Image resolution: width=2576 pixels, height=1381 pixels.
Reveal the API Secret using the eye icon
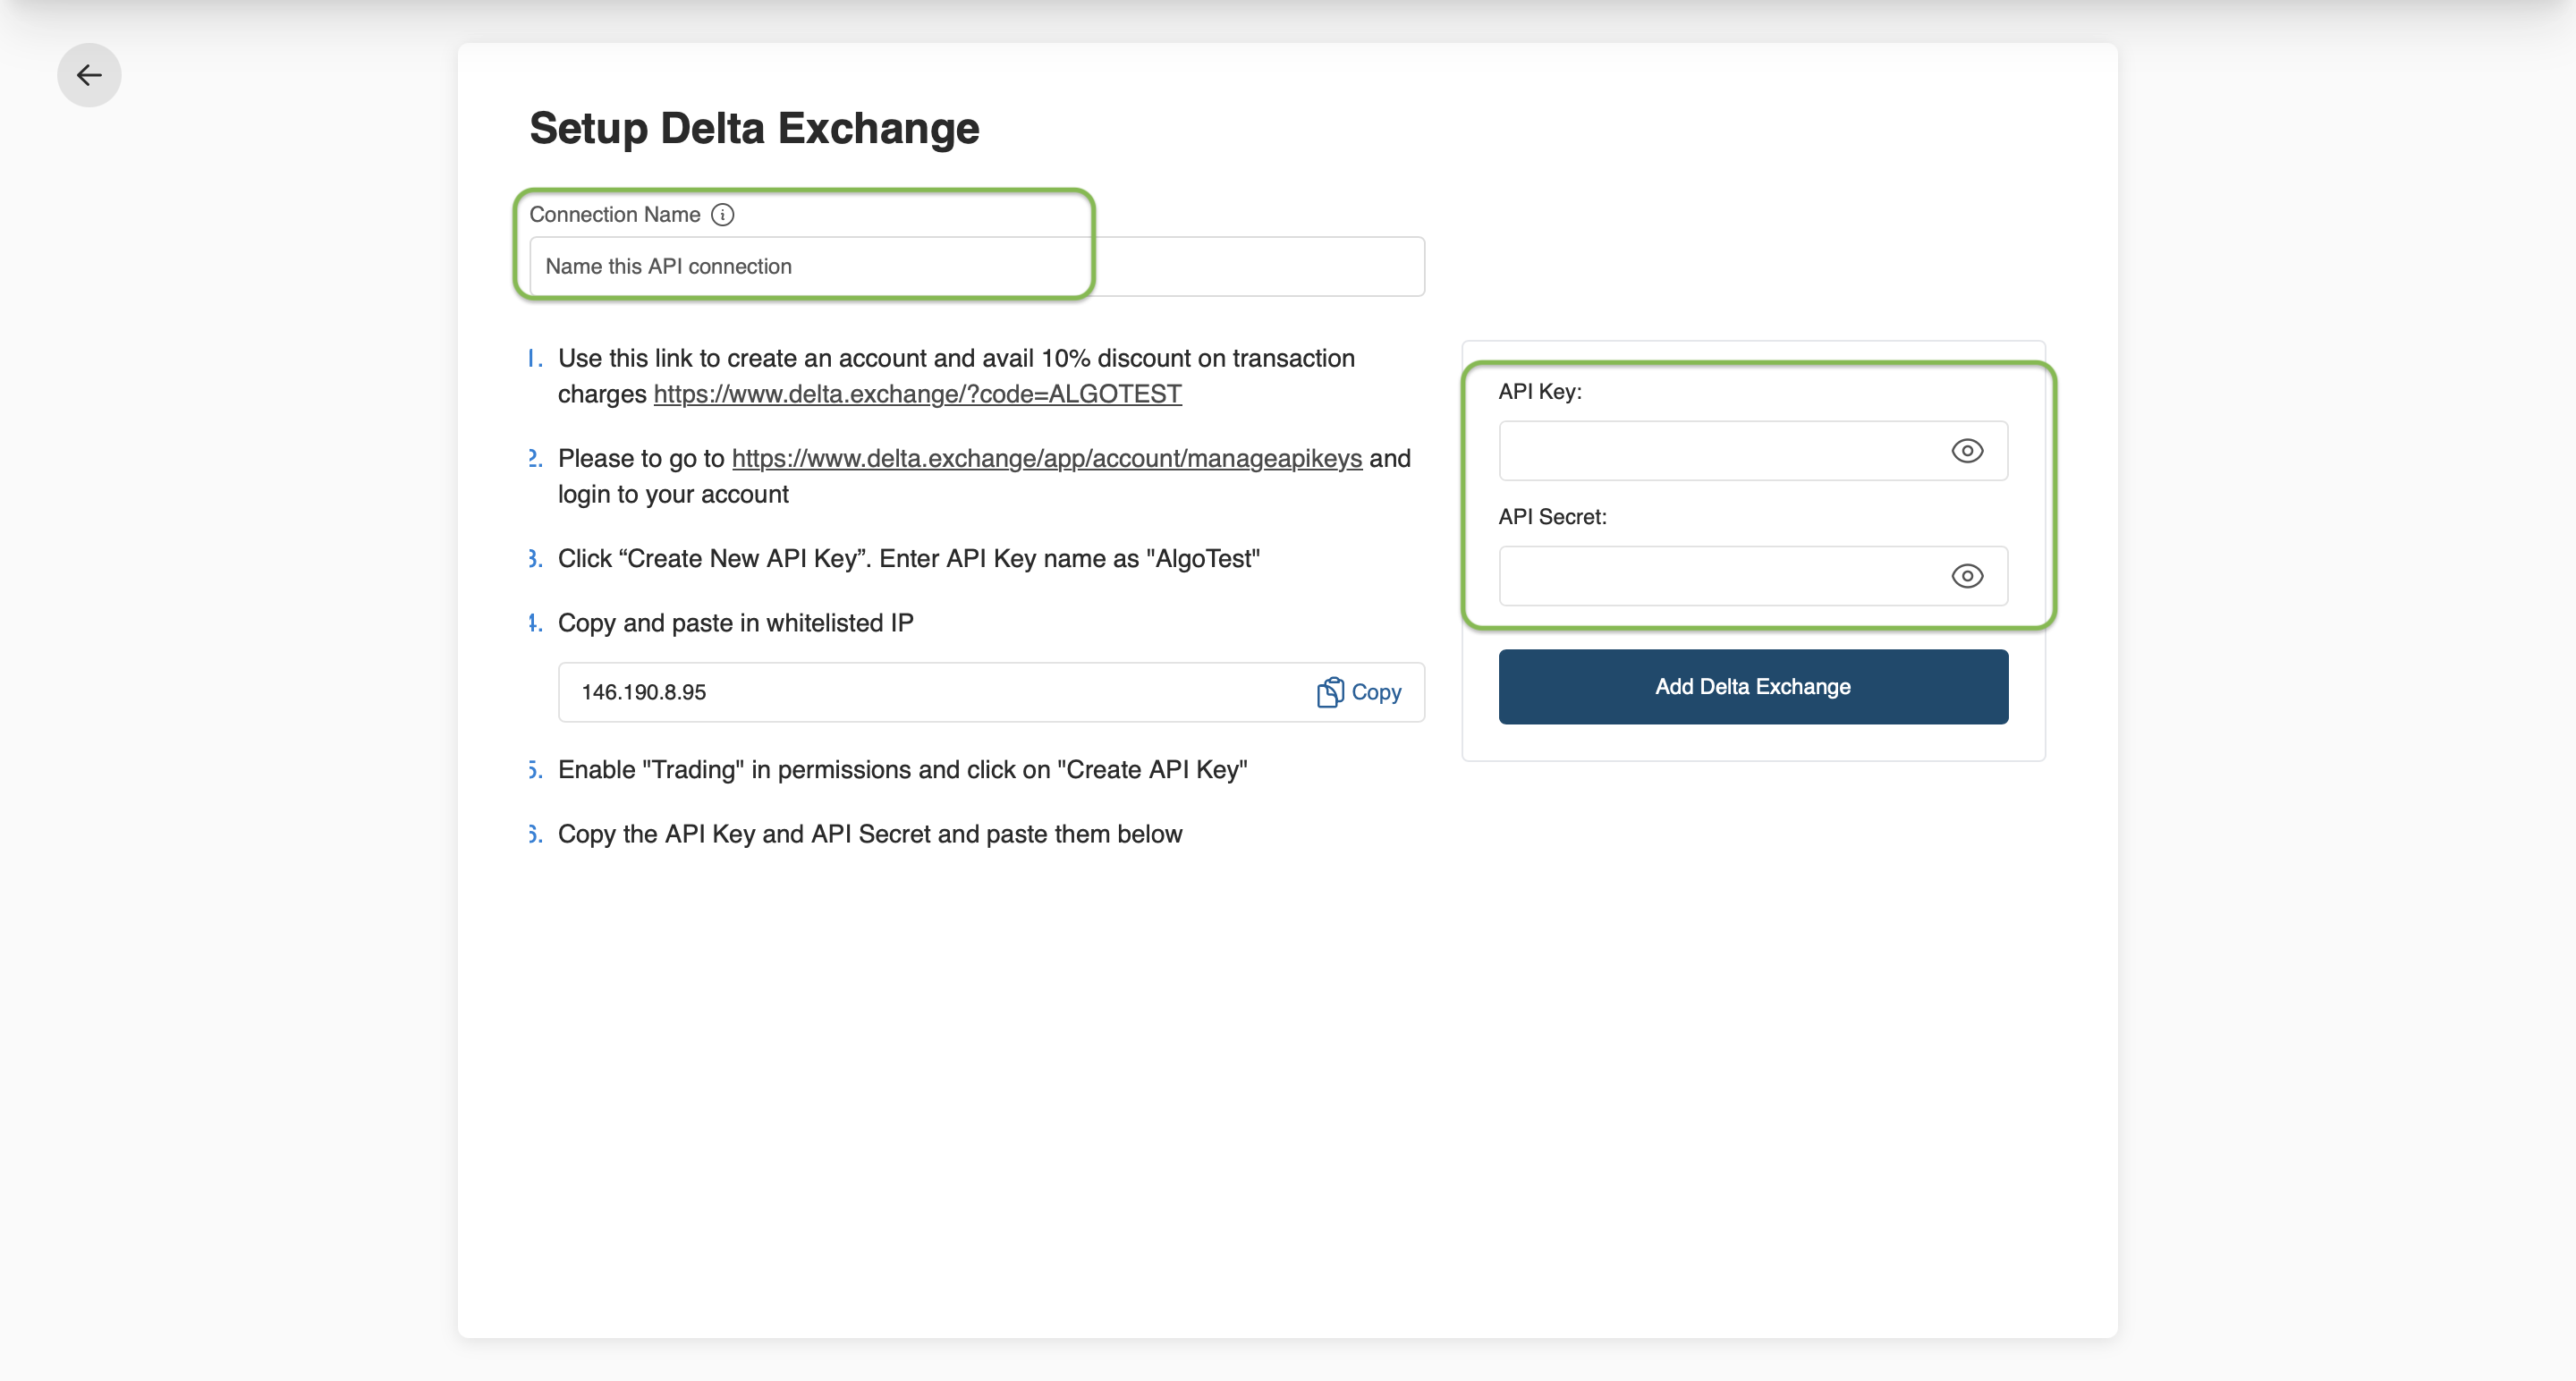1966,576
